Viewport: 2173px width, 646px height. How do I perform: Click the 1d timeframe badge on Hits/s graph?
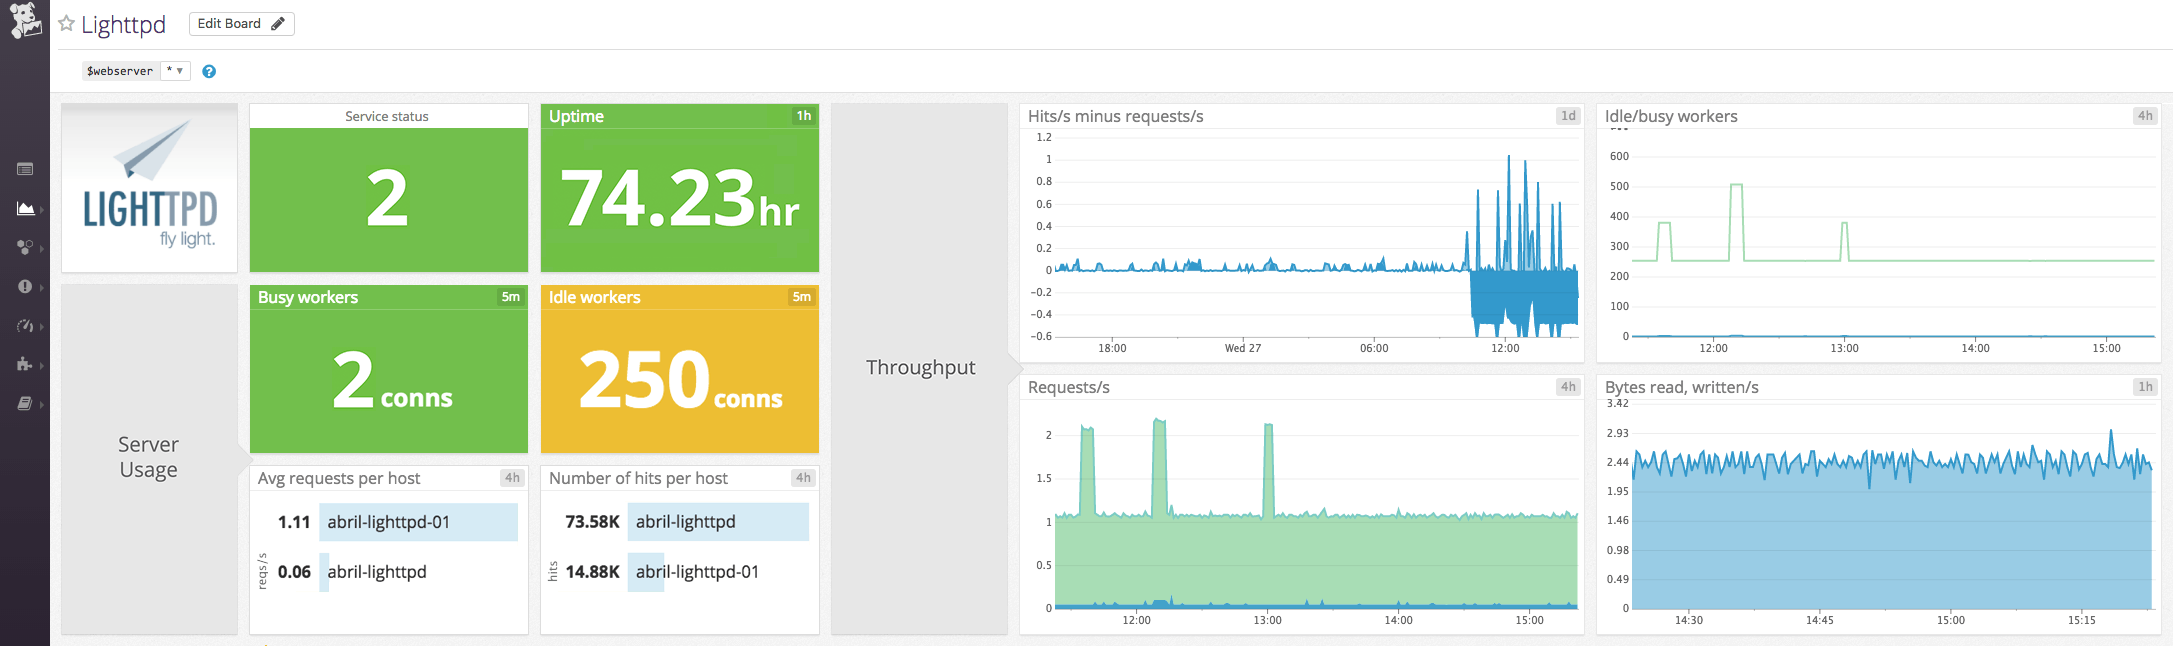point(1568,116)
